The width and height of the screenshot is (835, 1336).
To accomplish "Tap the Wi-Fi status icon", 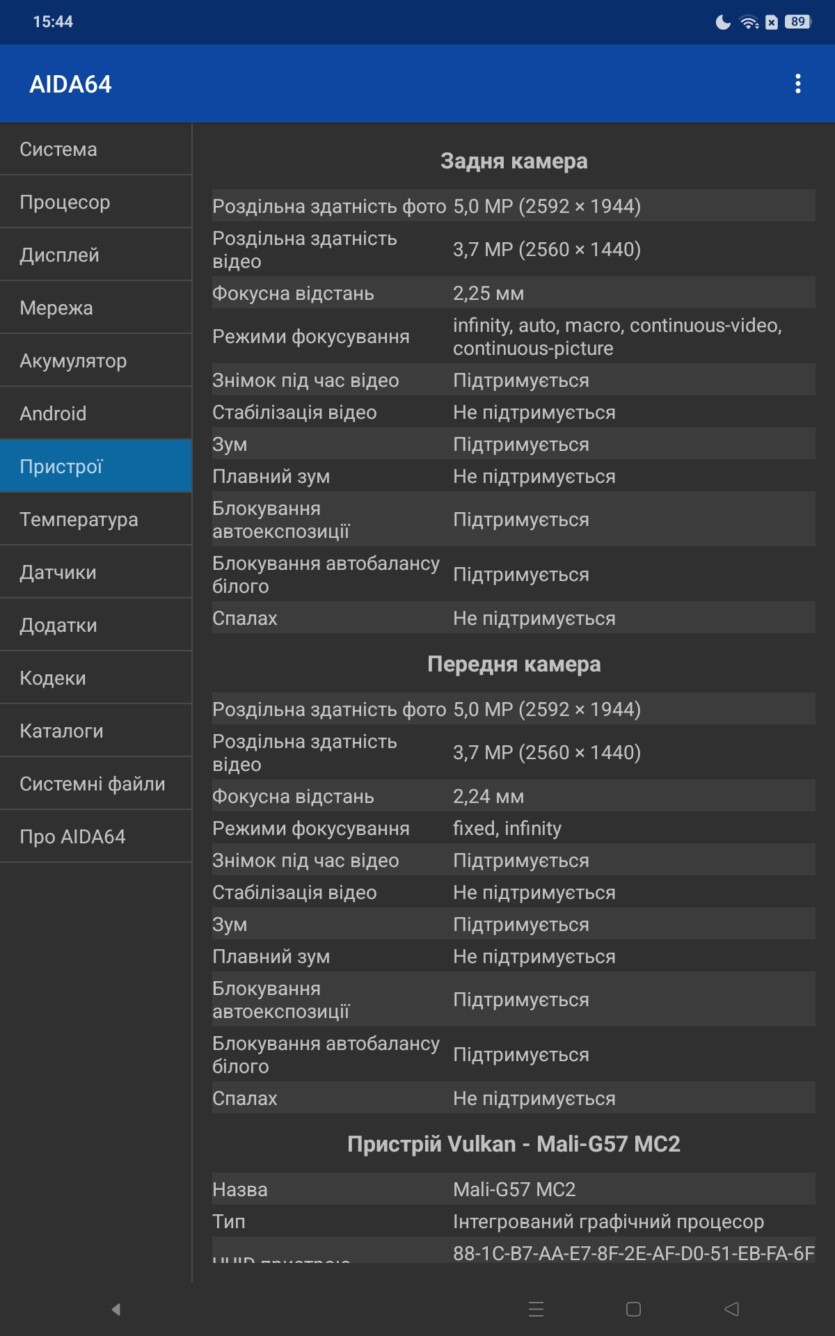I will (x=749, y=22).
